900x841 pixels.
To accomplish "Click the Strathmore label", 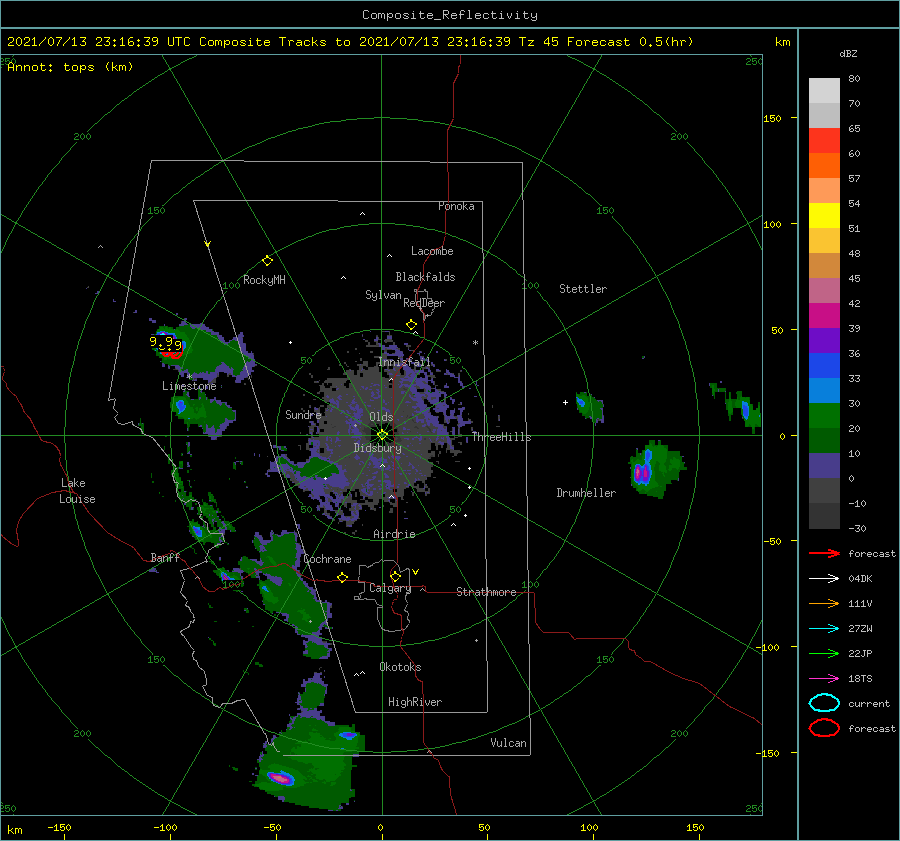I will point(486,592).
